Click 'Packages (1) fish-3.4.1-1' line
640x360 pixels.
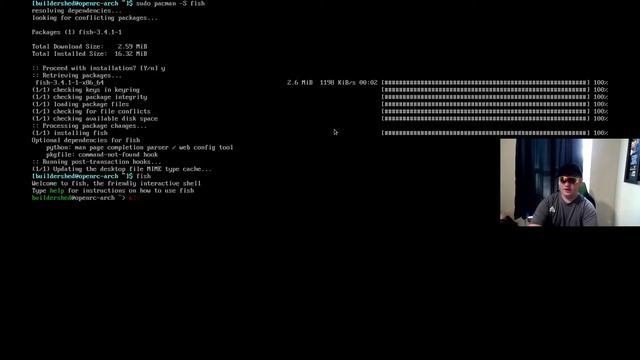tap(77, 32)
